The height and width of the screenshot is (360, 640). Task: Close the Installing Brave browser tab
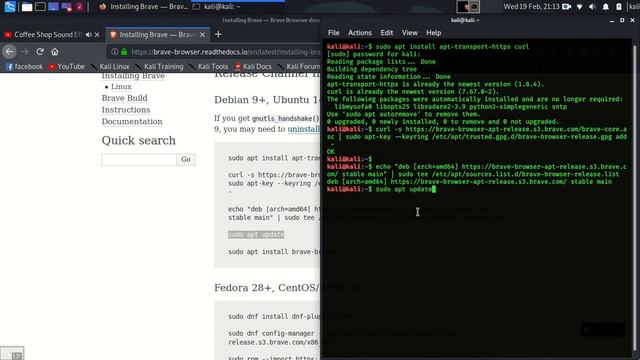coord(202,35)
